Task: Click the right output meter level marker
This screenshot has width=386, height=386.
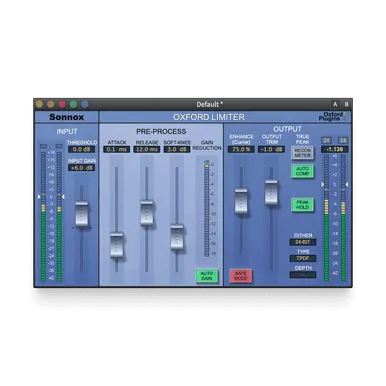Action: [347, 184]
